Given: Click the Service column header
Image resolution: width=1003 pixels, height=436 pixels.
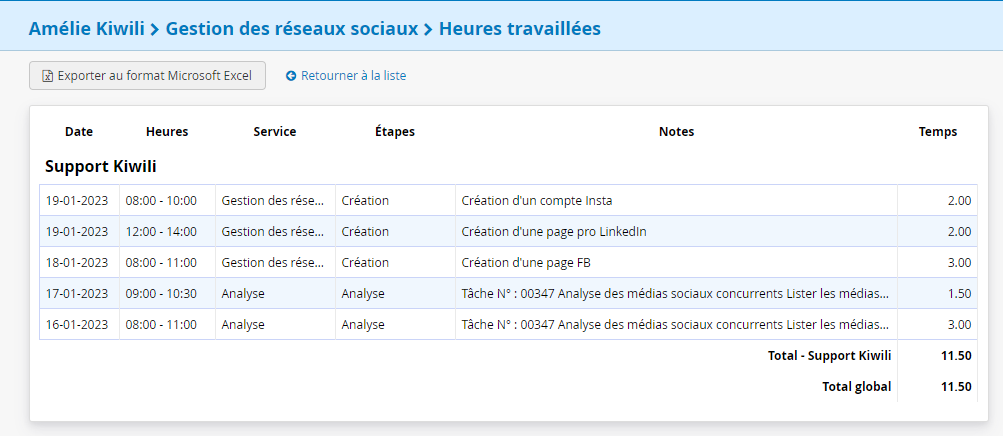Looking at the screenshot, I should [x=274, y=132].
